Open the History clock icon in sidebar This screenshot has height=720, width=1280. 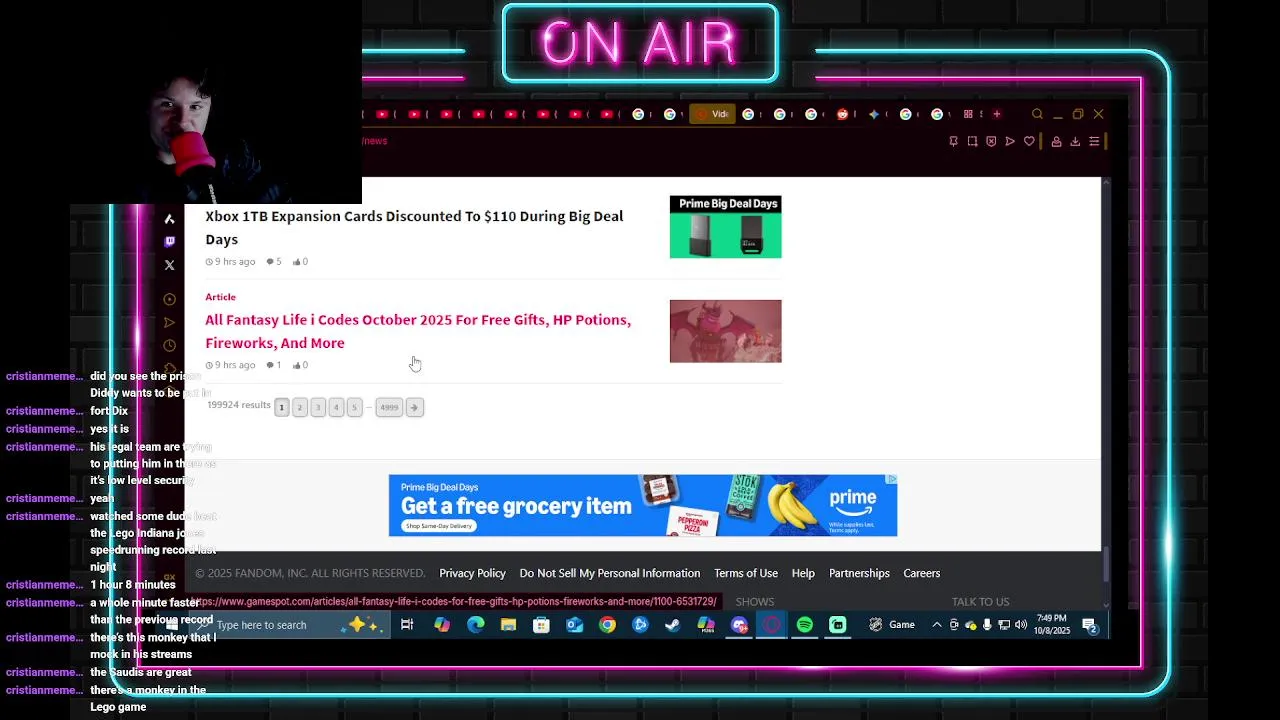click(169, 345)
